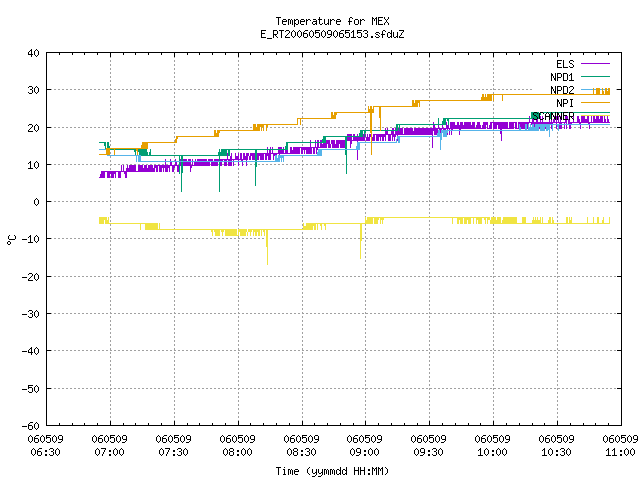
Task: Click the filename "E_RT20060509065153.sfduZ" subtitle
Action: tap(332, 34)
